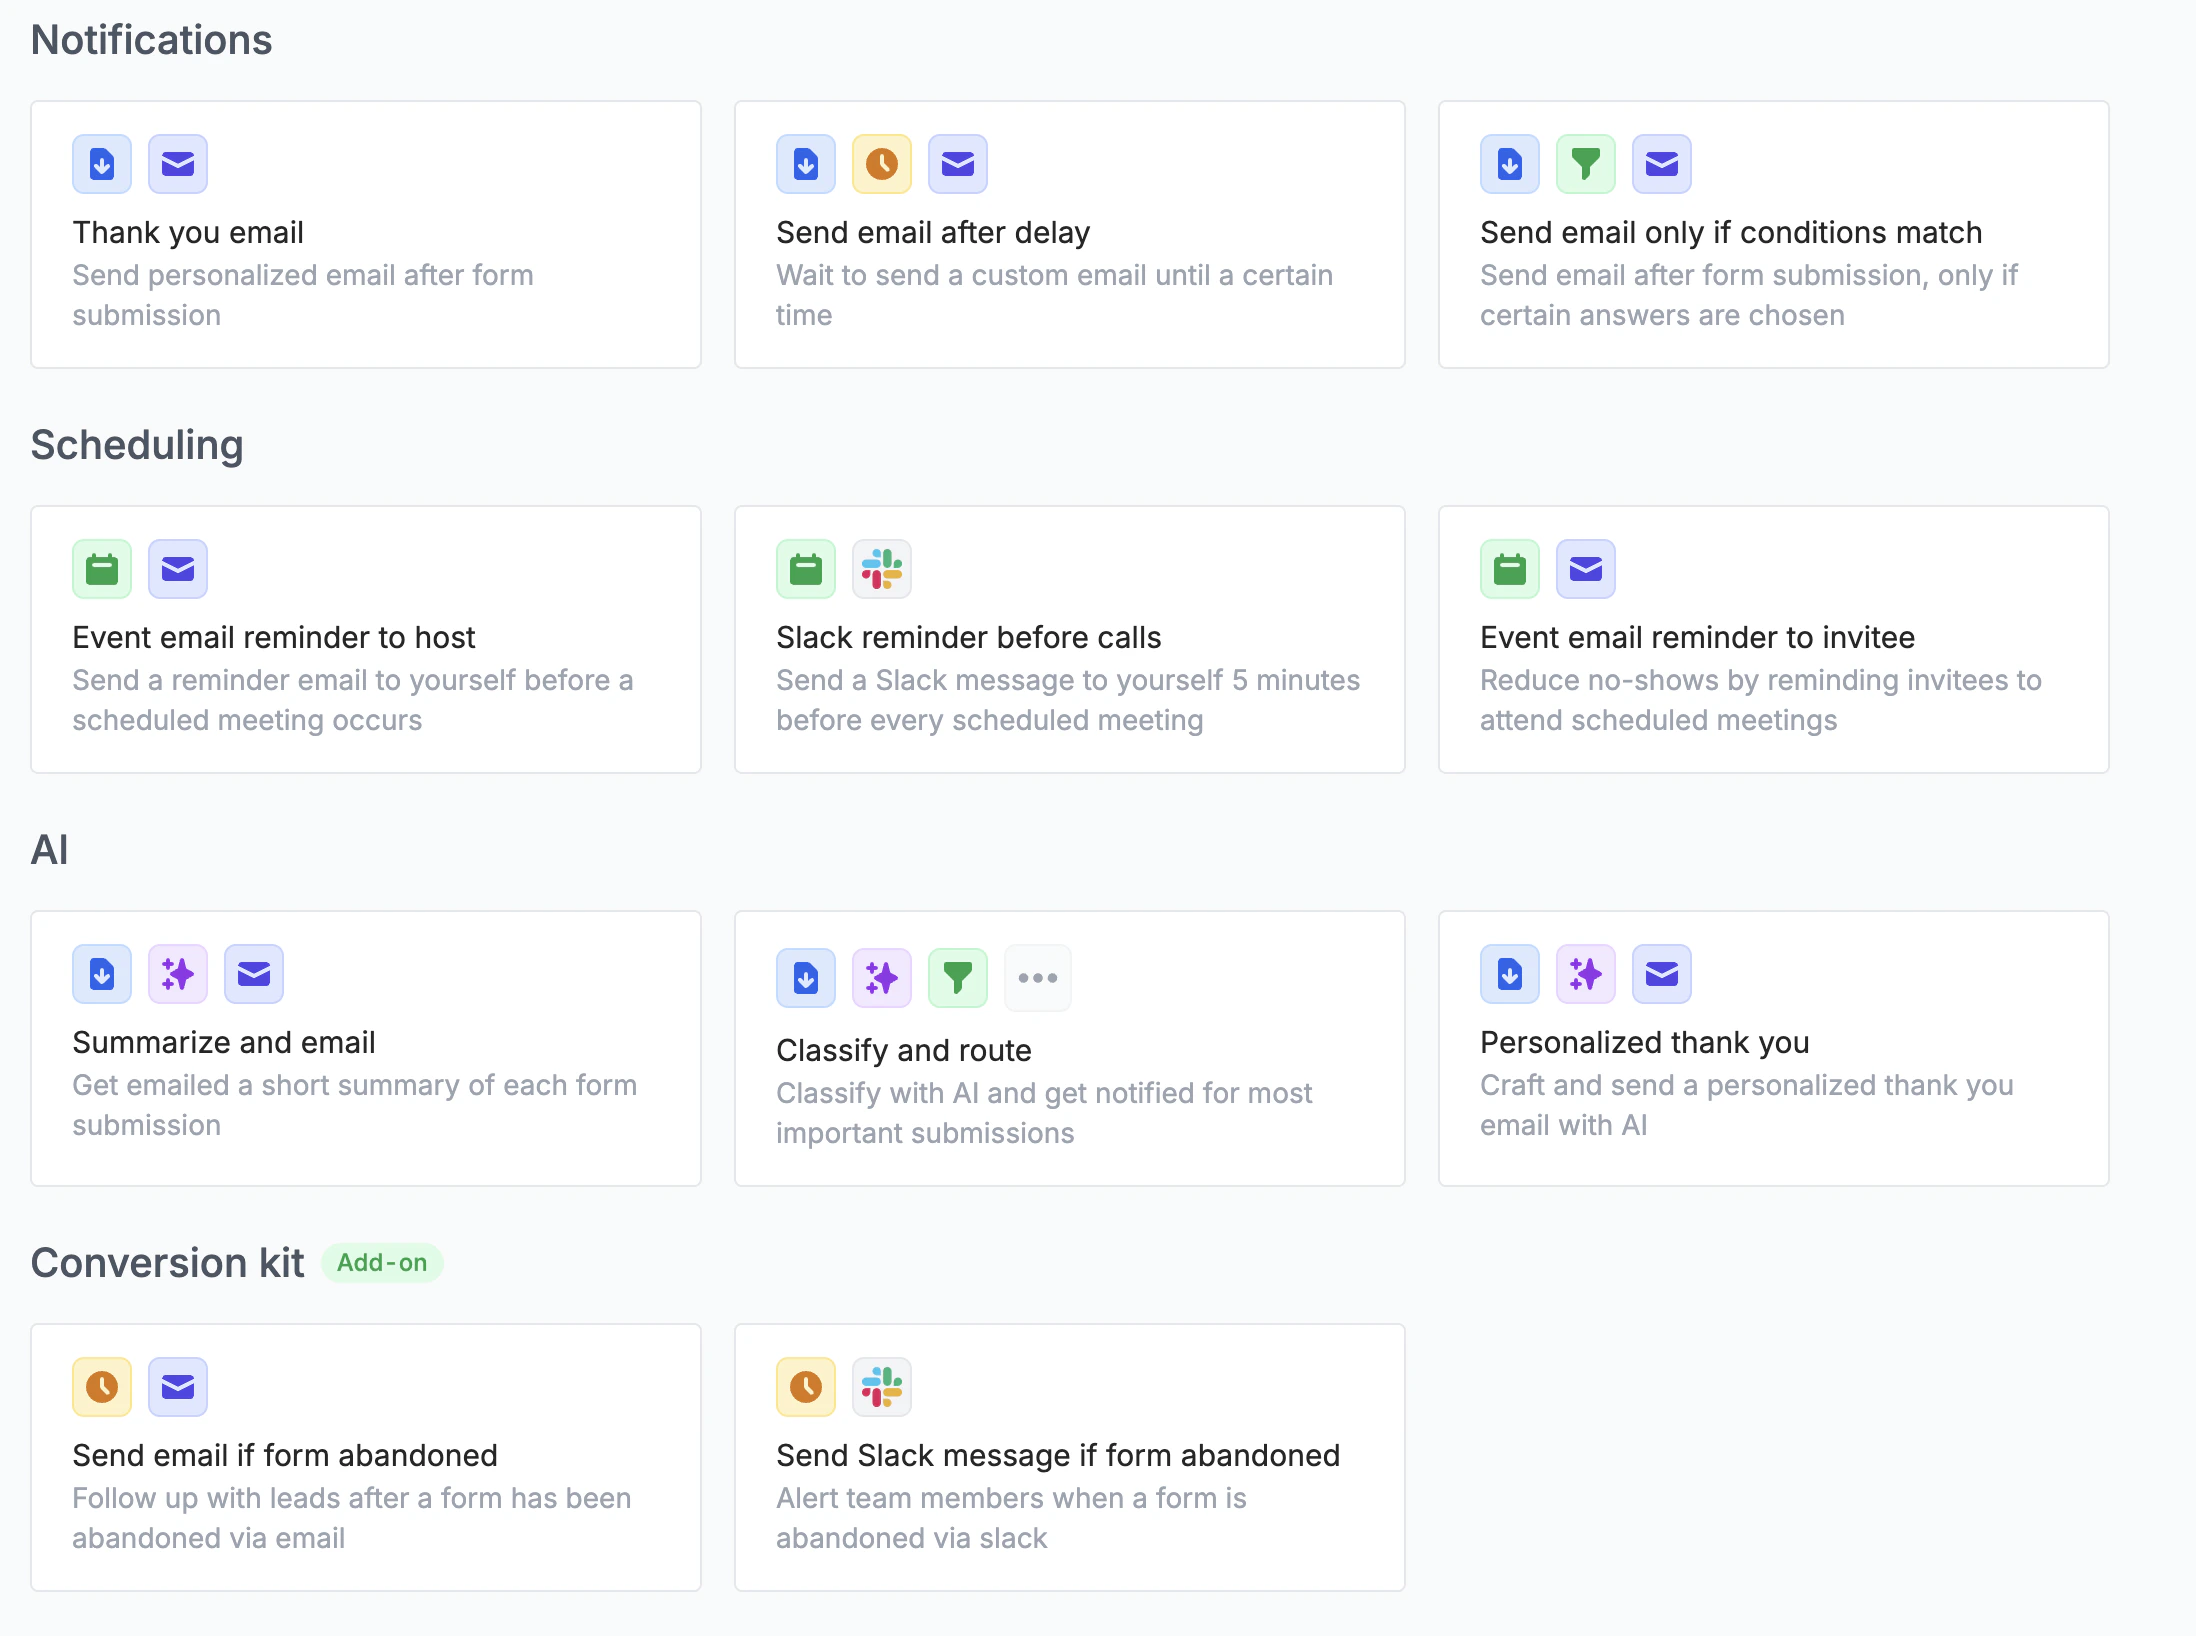
Task: Click the form submission icon in Thank you email
Action: (x=102, y=164)
